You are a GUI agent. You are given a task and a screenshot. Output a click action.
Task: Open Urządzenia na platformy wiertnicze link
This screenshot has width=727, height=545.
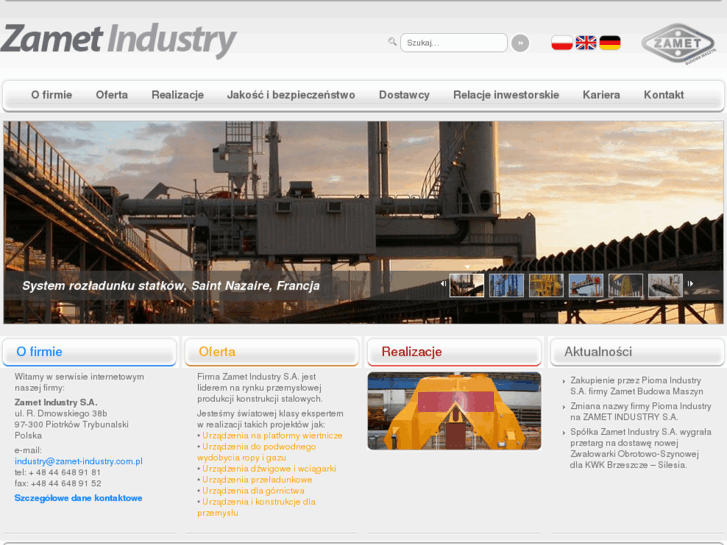coord(272,436)
